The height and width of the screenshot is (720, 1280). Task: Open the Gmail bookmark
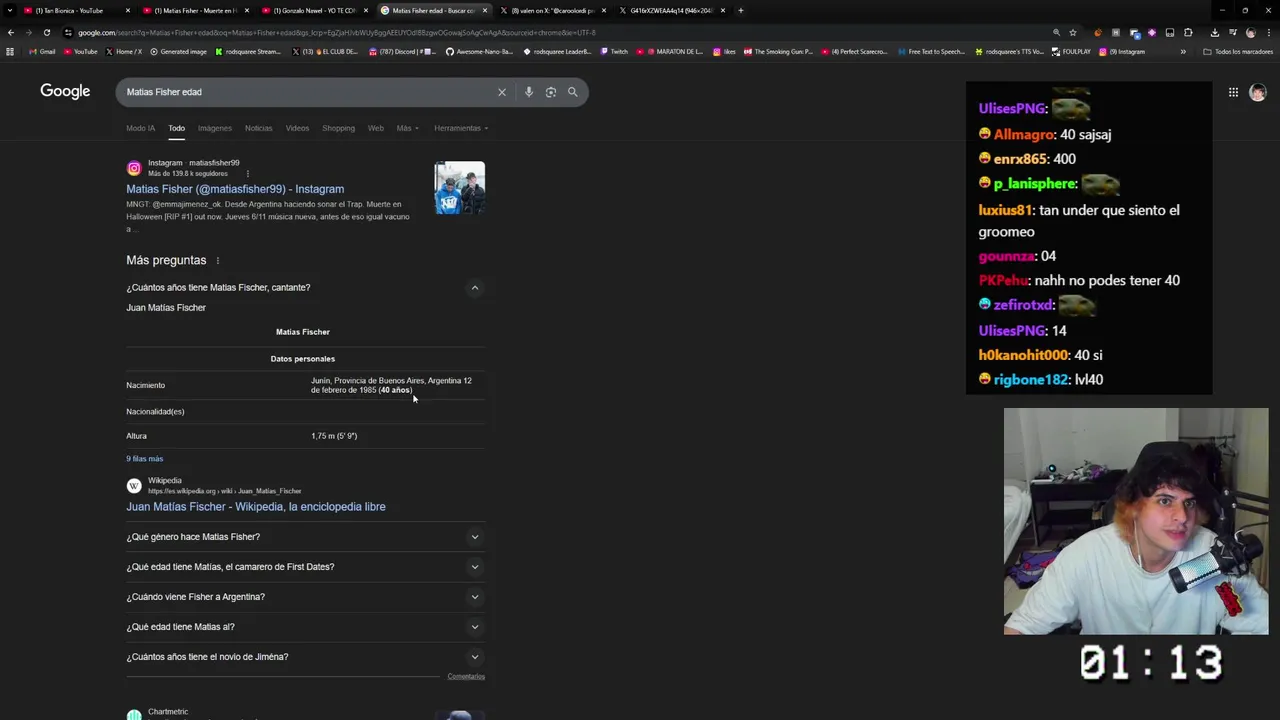pyautogui.click(x=42, y=52)
